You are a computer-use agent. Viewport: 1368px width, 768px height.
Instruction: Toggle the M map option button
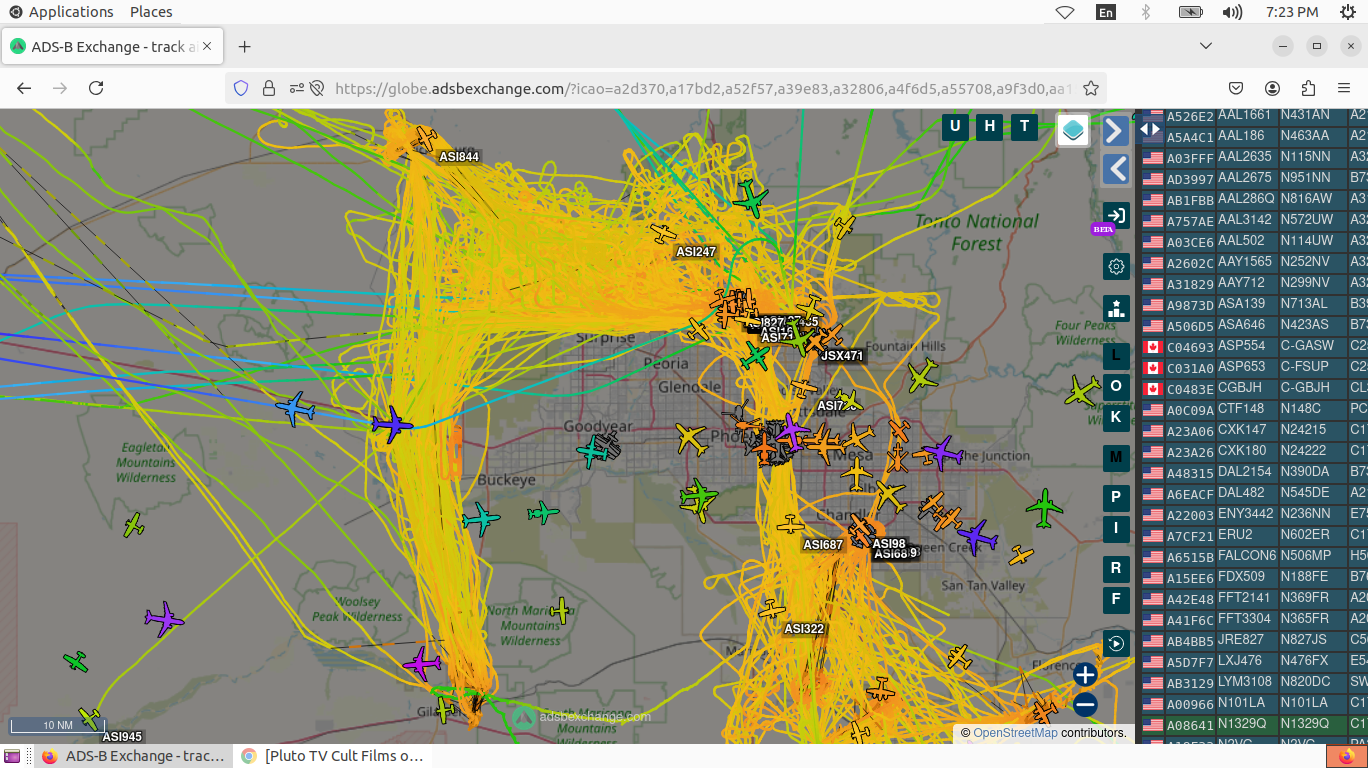tap(1116, 458)
